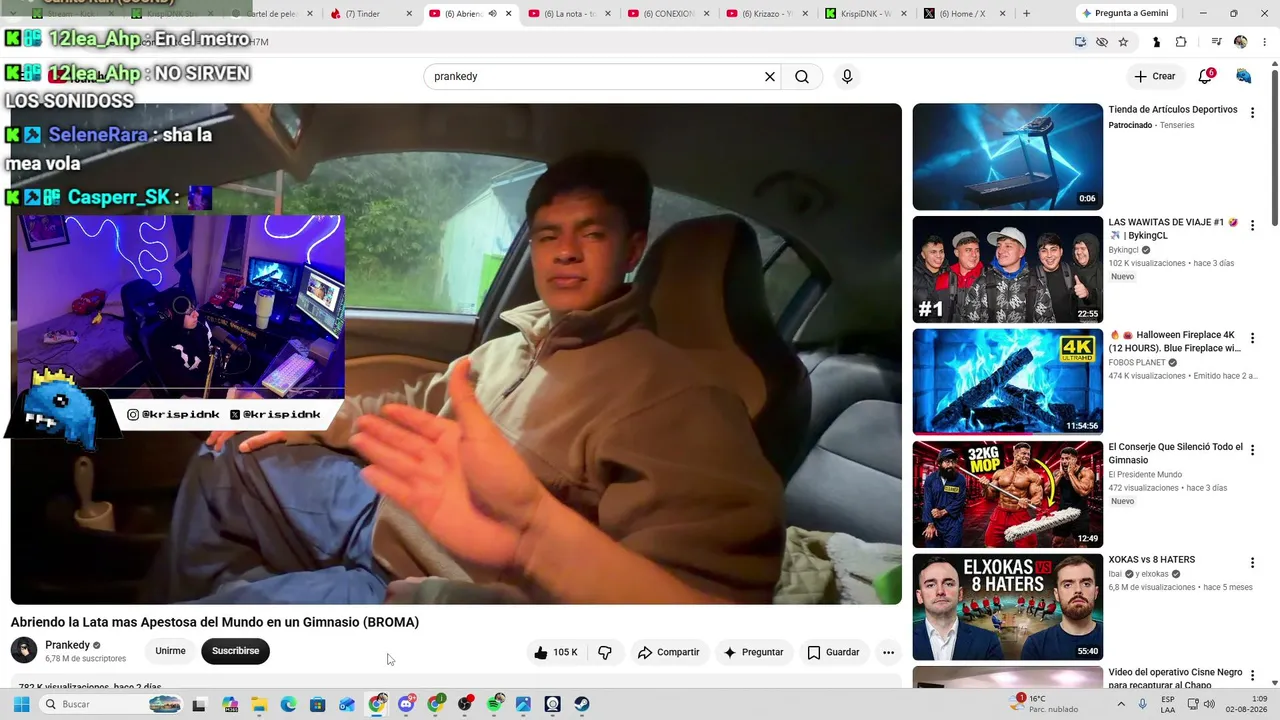Viewport: 1280px width, 720px height.
Task: Mute the playing YouTube tab audio
Action: coord(492,14)
